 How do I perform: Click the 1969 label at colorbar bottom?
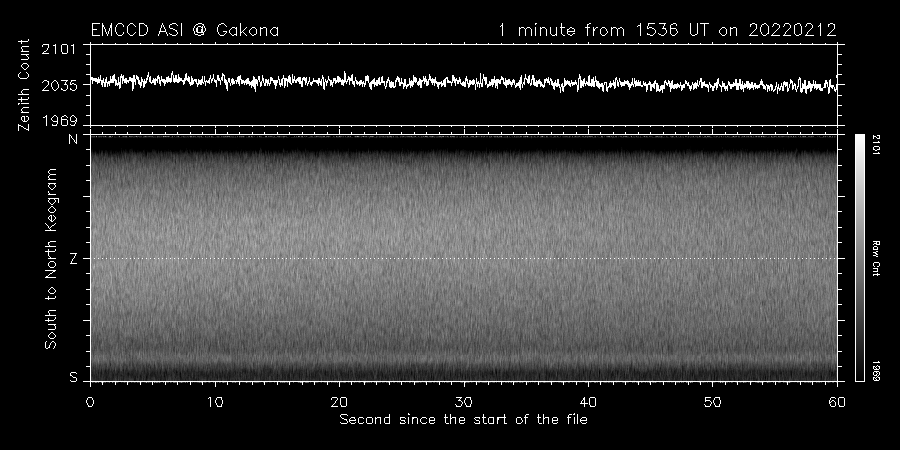pyautogui.click(x=876, y=371)
